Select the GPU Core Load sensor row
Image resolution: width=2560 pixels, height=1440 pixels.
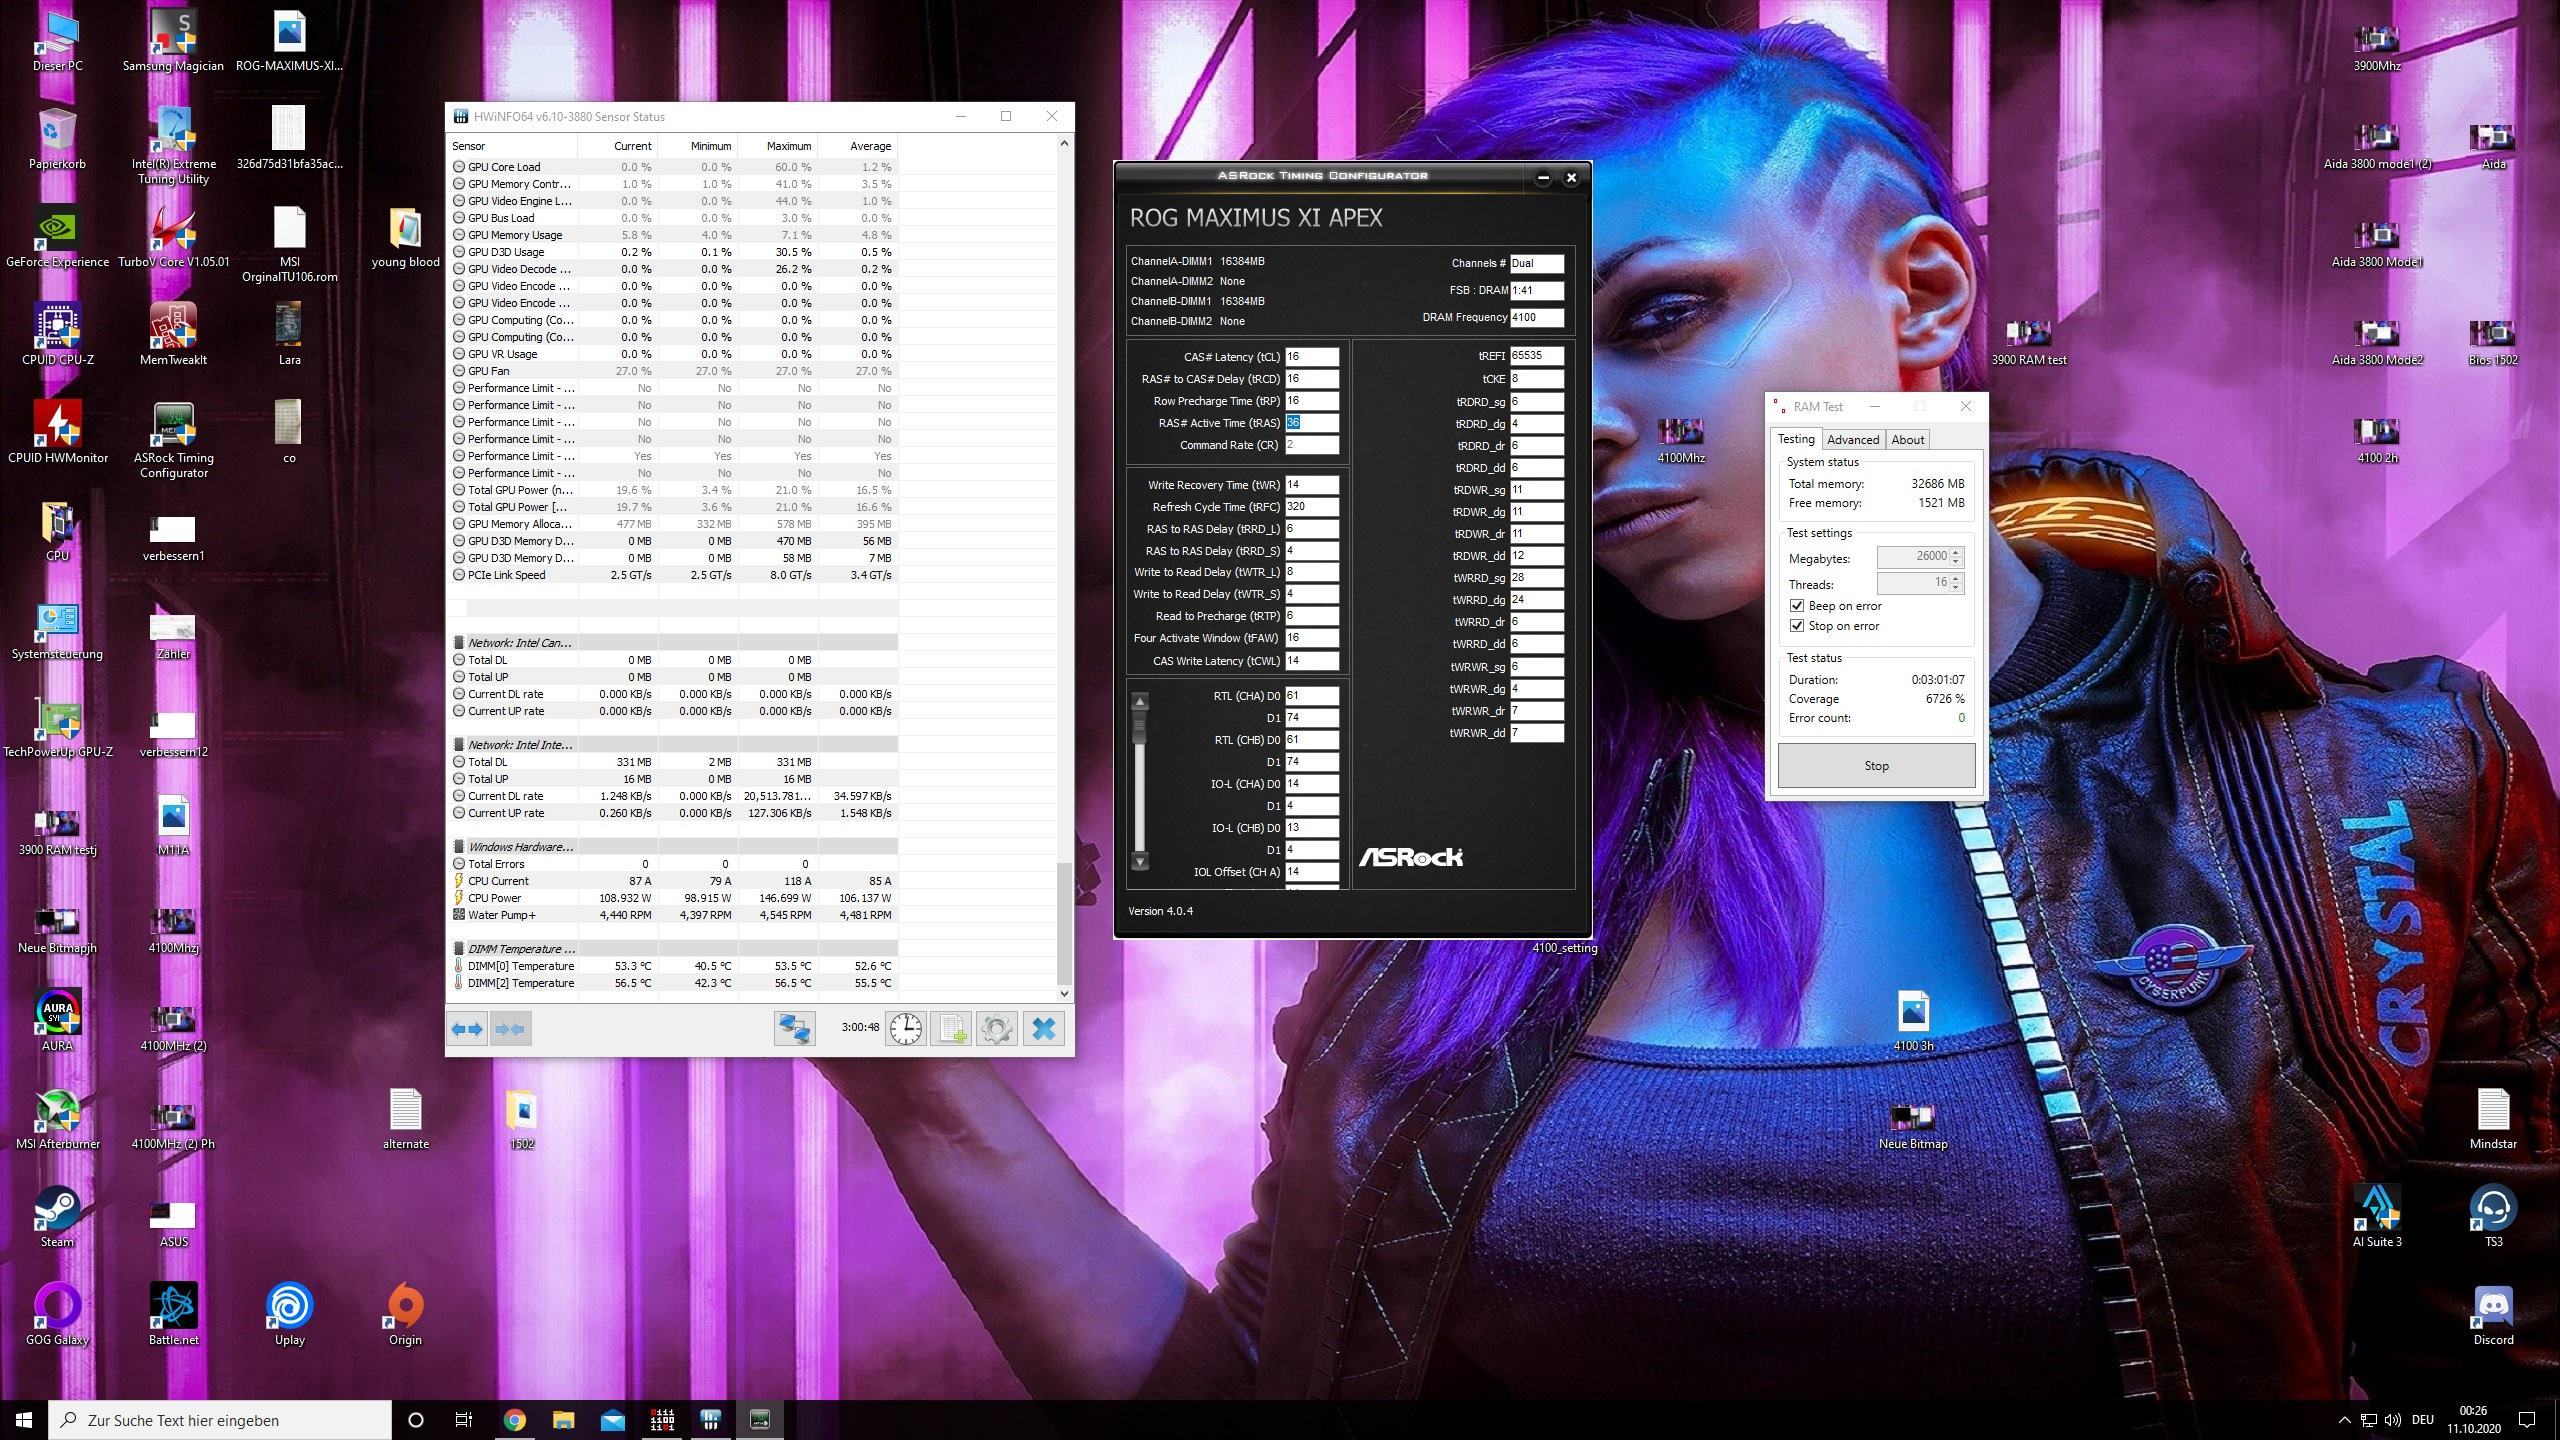point(673,167)
